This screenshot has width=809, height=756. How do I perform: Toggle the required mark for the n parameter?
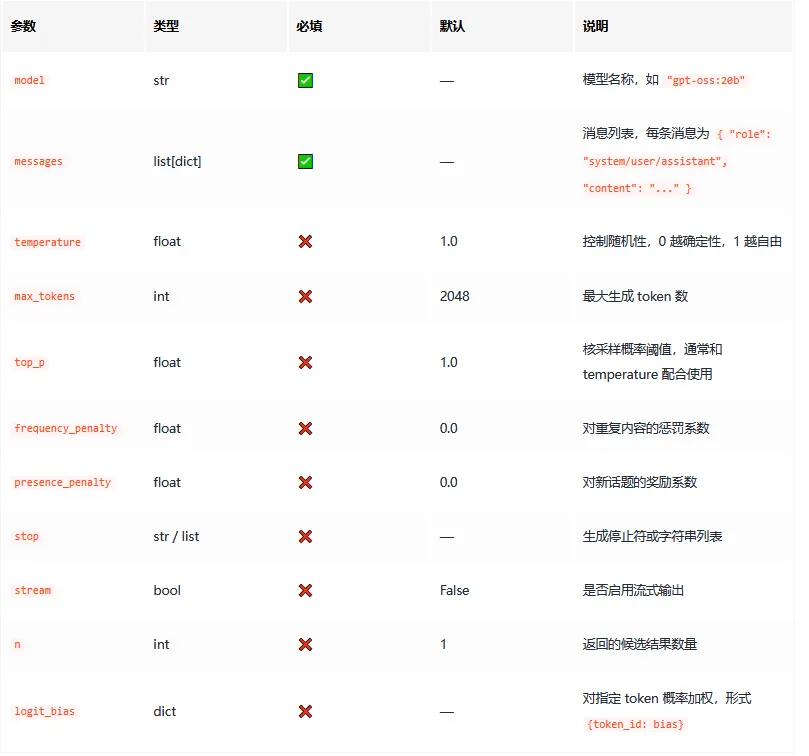tap(304, 644)
